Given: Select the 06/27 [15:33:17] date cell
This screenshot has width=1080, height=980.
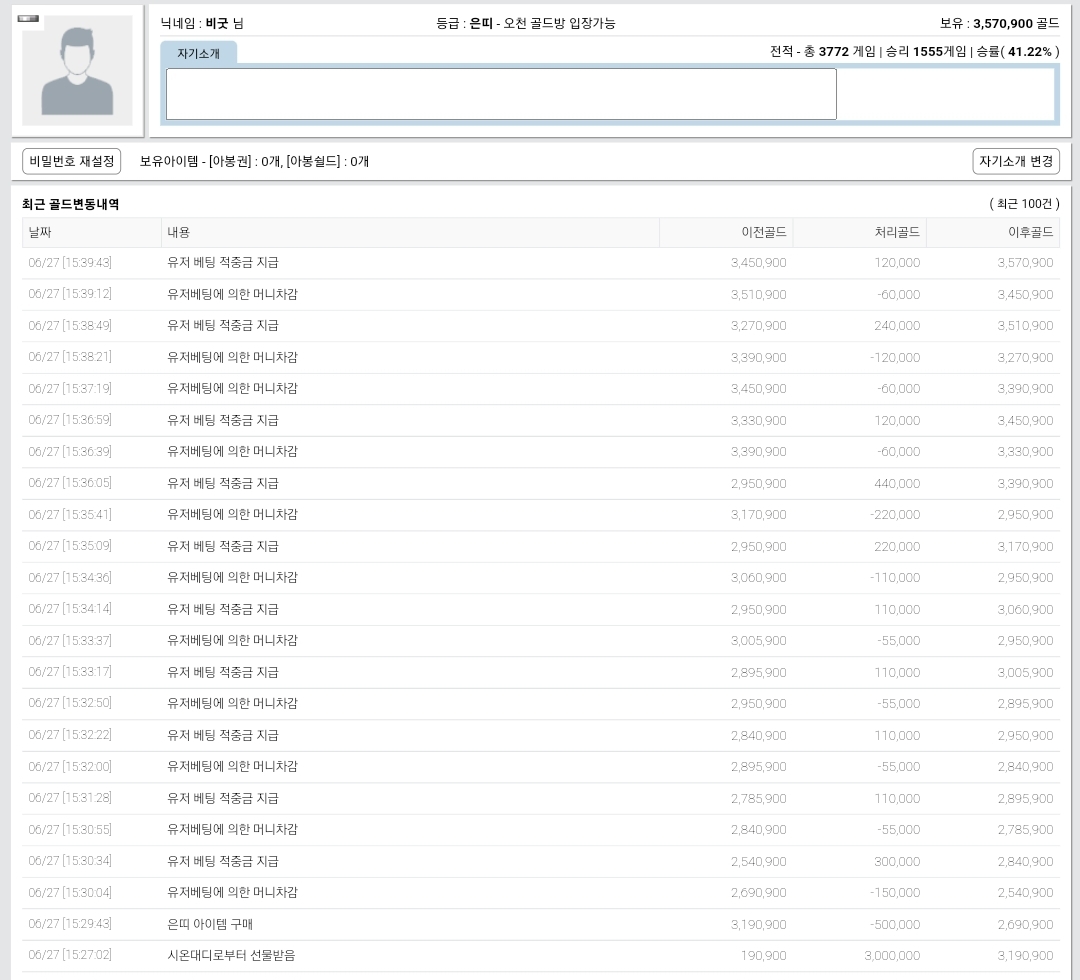Looking at the screenshot, I should click(x=70, y=672).
